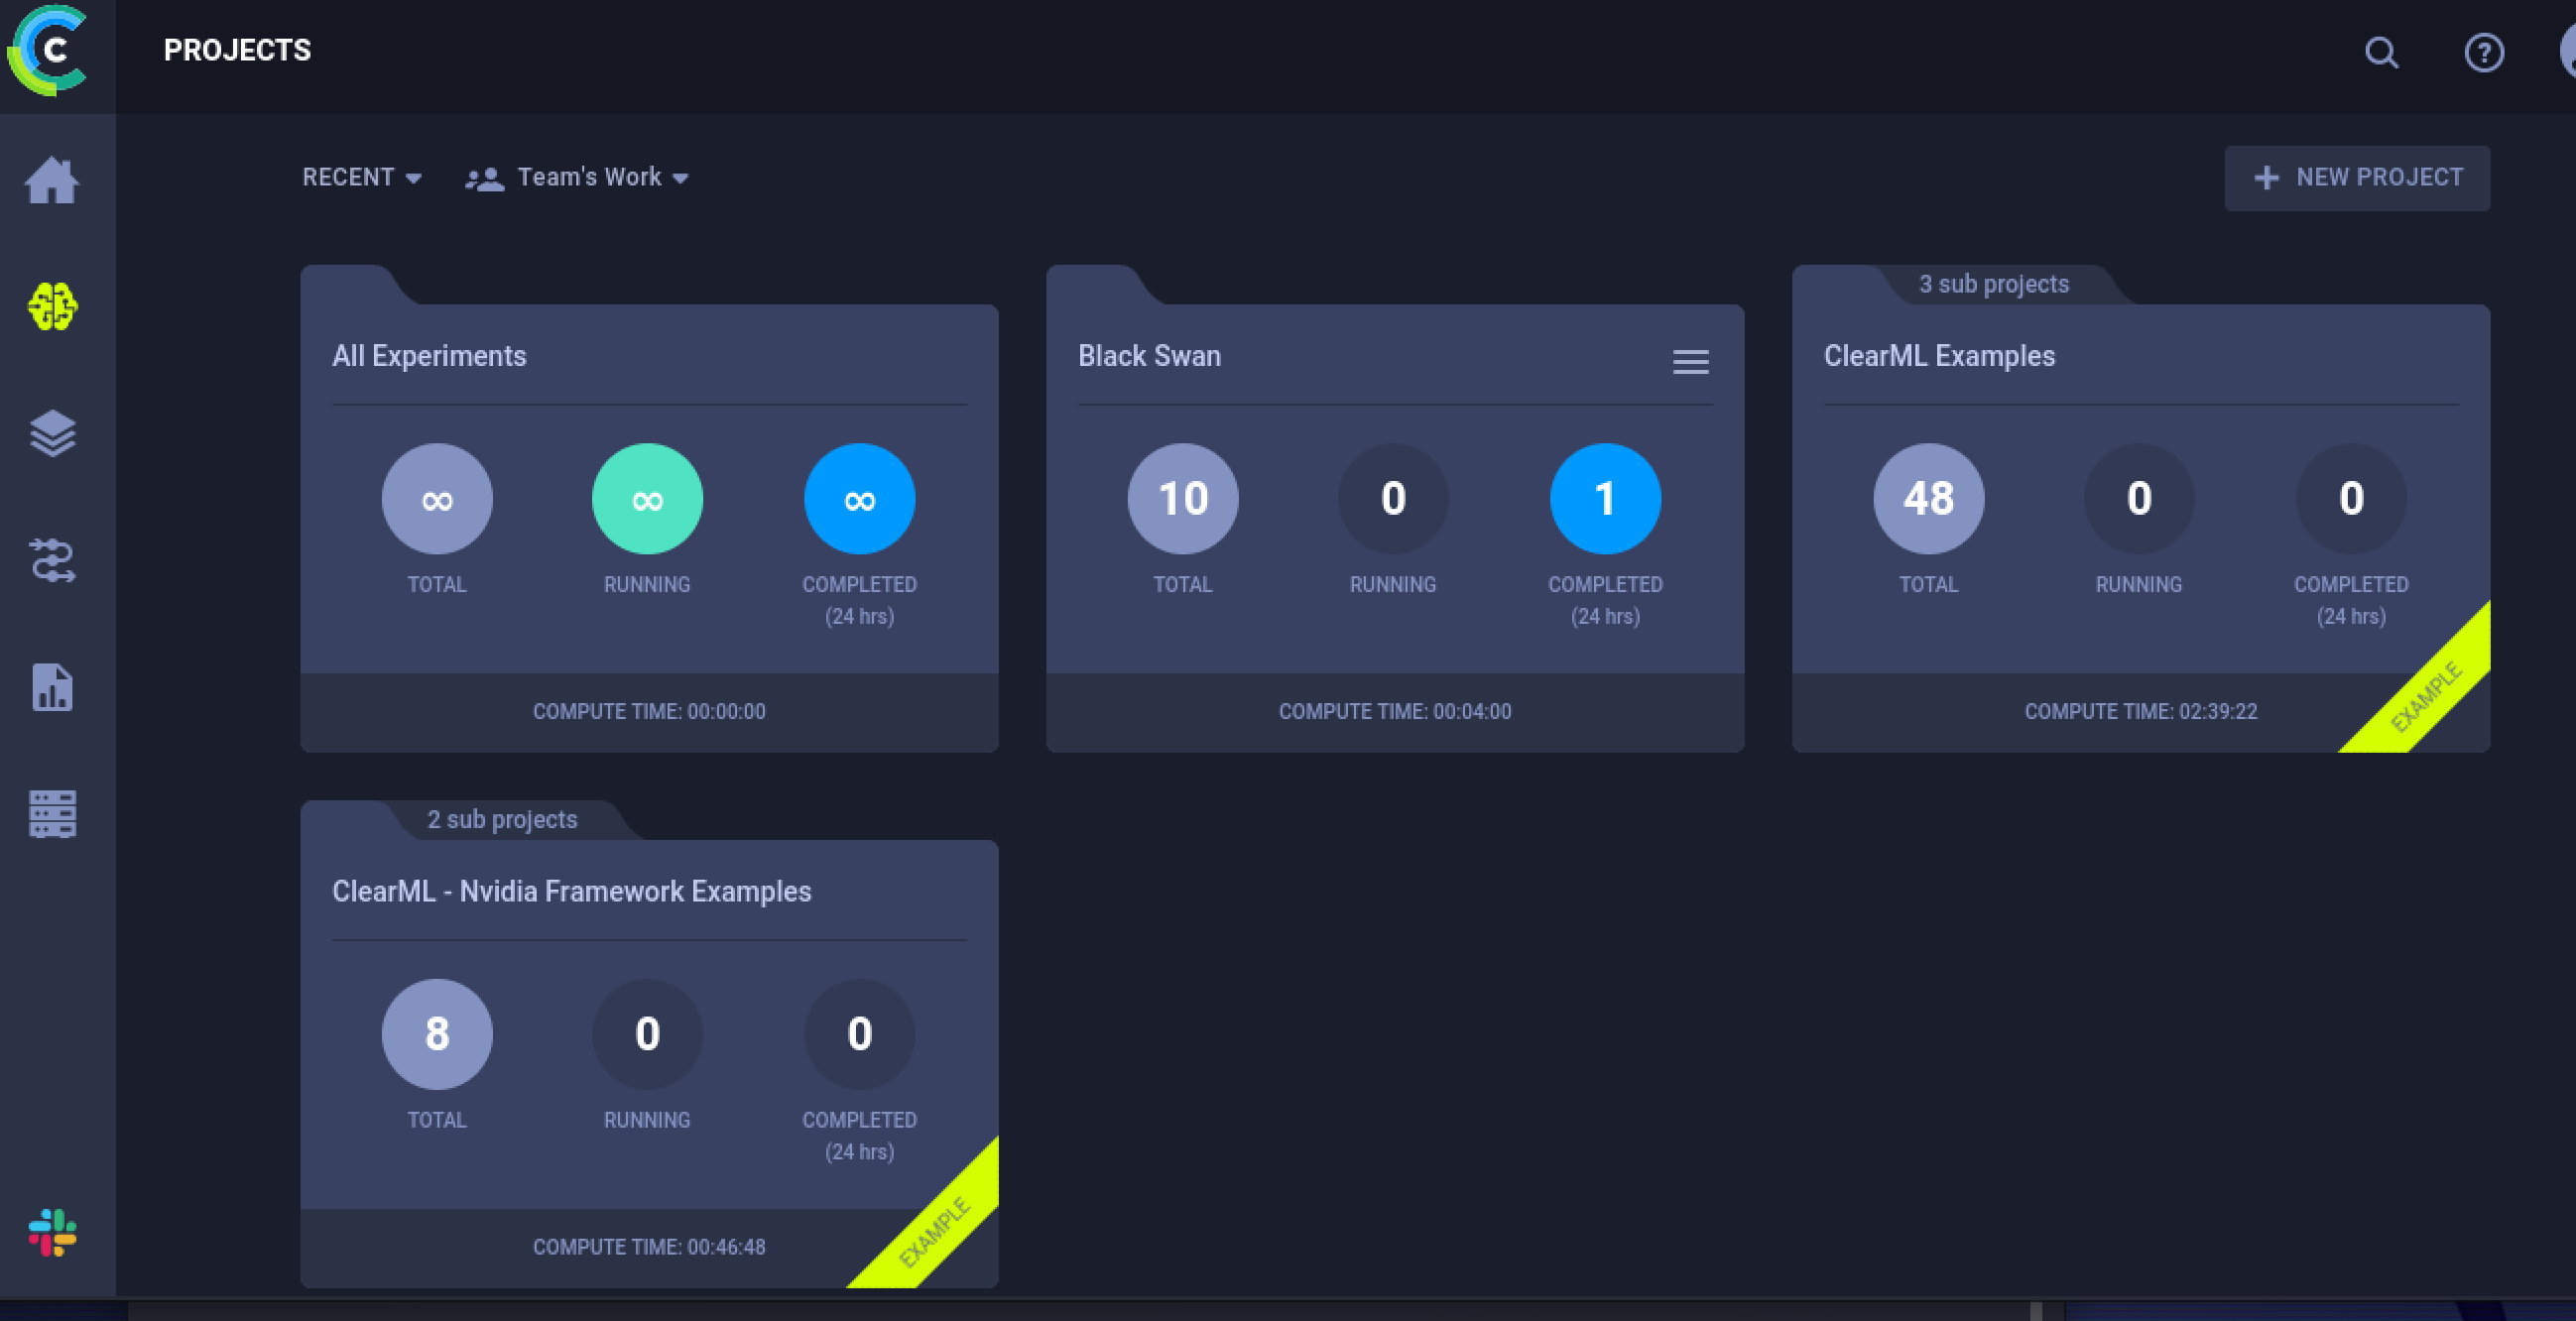Open the help question mark icon
This screenshot has height=1321, width=2576.
tap(2484, 52)
